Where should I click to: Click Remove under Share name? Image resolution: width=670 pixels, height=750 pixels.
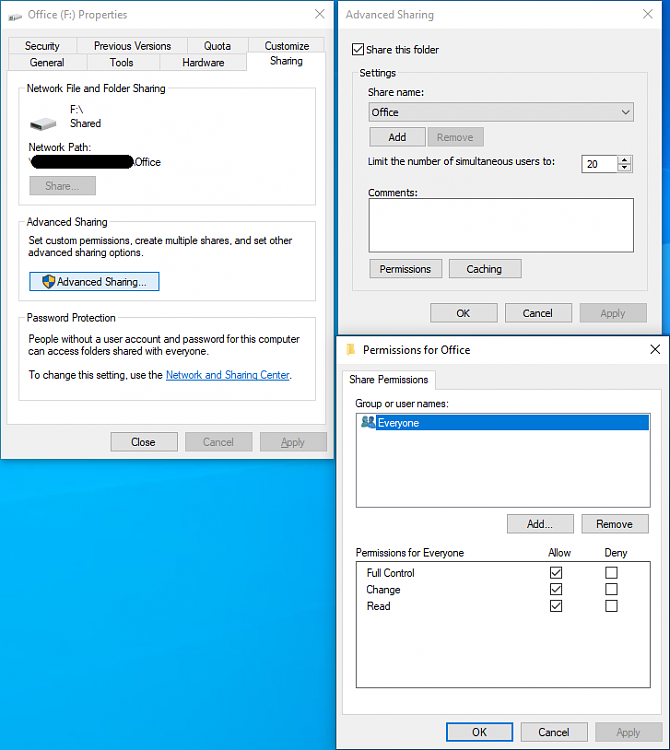tap(455, 137)
